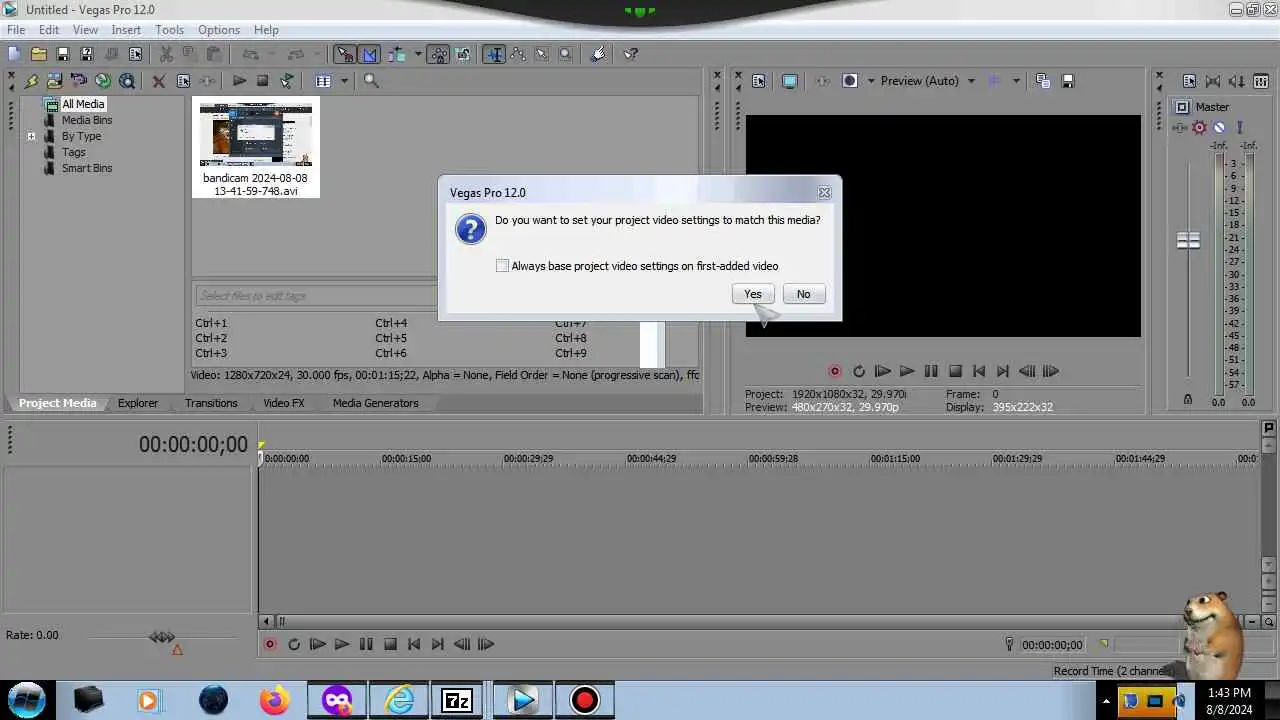The height and width of the screenshot is (720, 1280).
Task: Click the Record button in the timeline transport
Action: (x=270, y=645)
